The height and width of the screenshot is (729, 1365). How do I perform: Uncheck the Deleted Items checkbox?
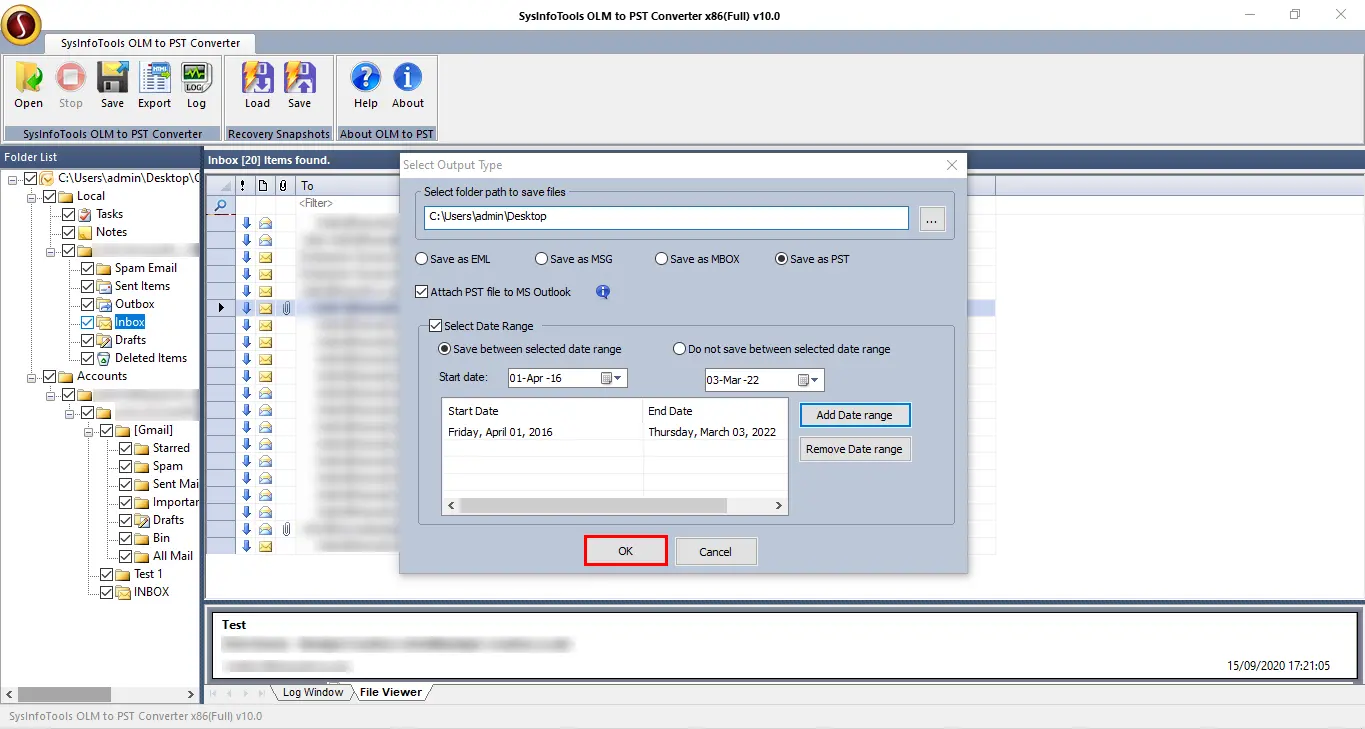87,358
